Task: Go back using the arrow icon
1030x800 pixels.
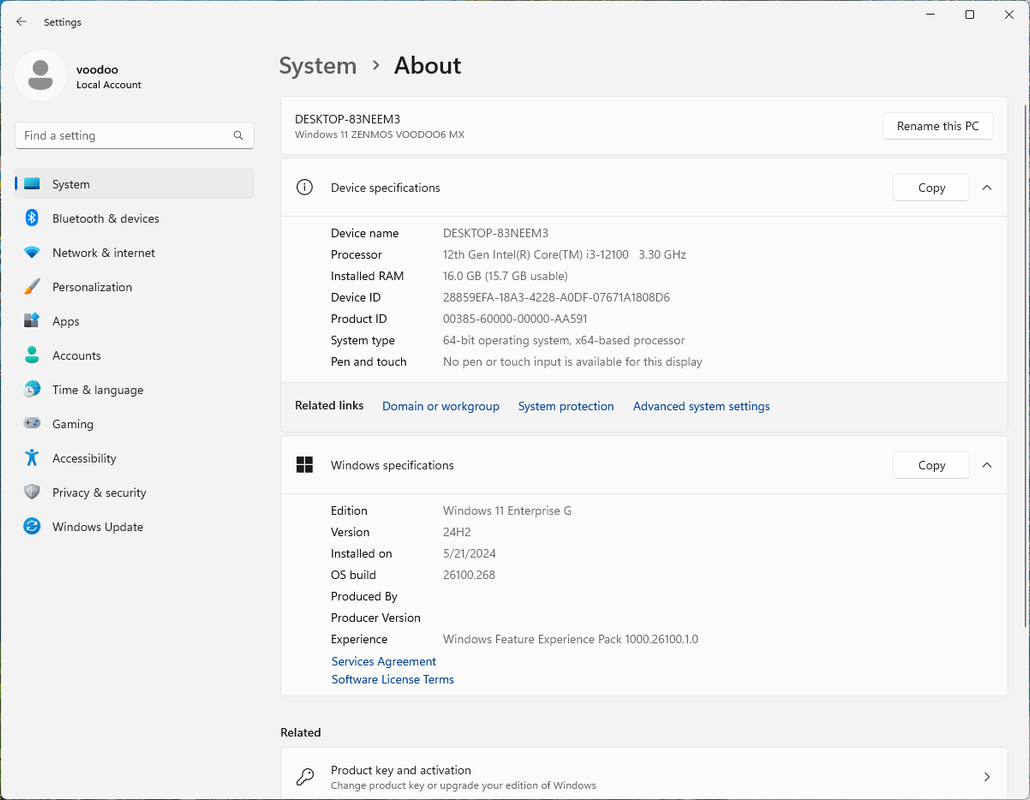Action: point(22,21)
